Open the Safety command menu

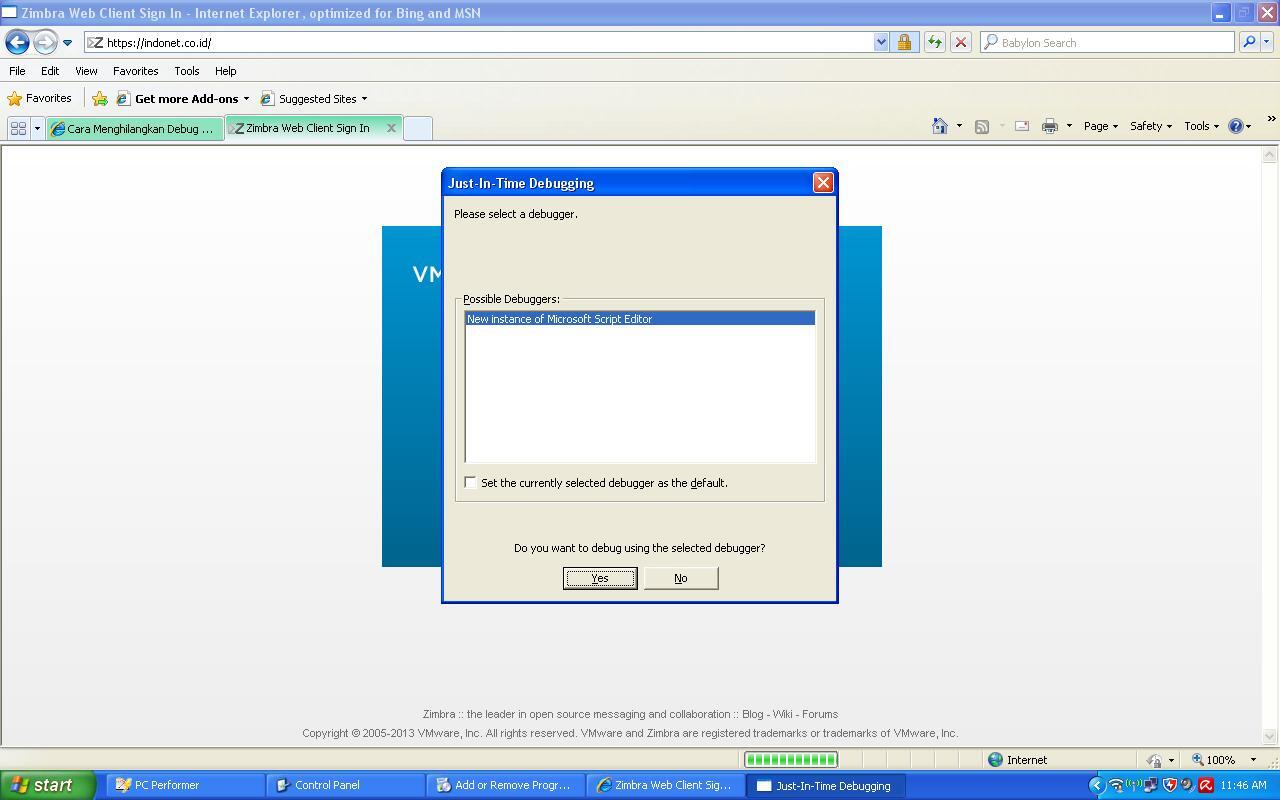(1151, 126)
